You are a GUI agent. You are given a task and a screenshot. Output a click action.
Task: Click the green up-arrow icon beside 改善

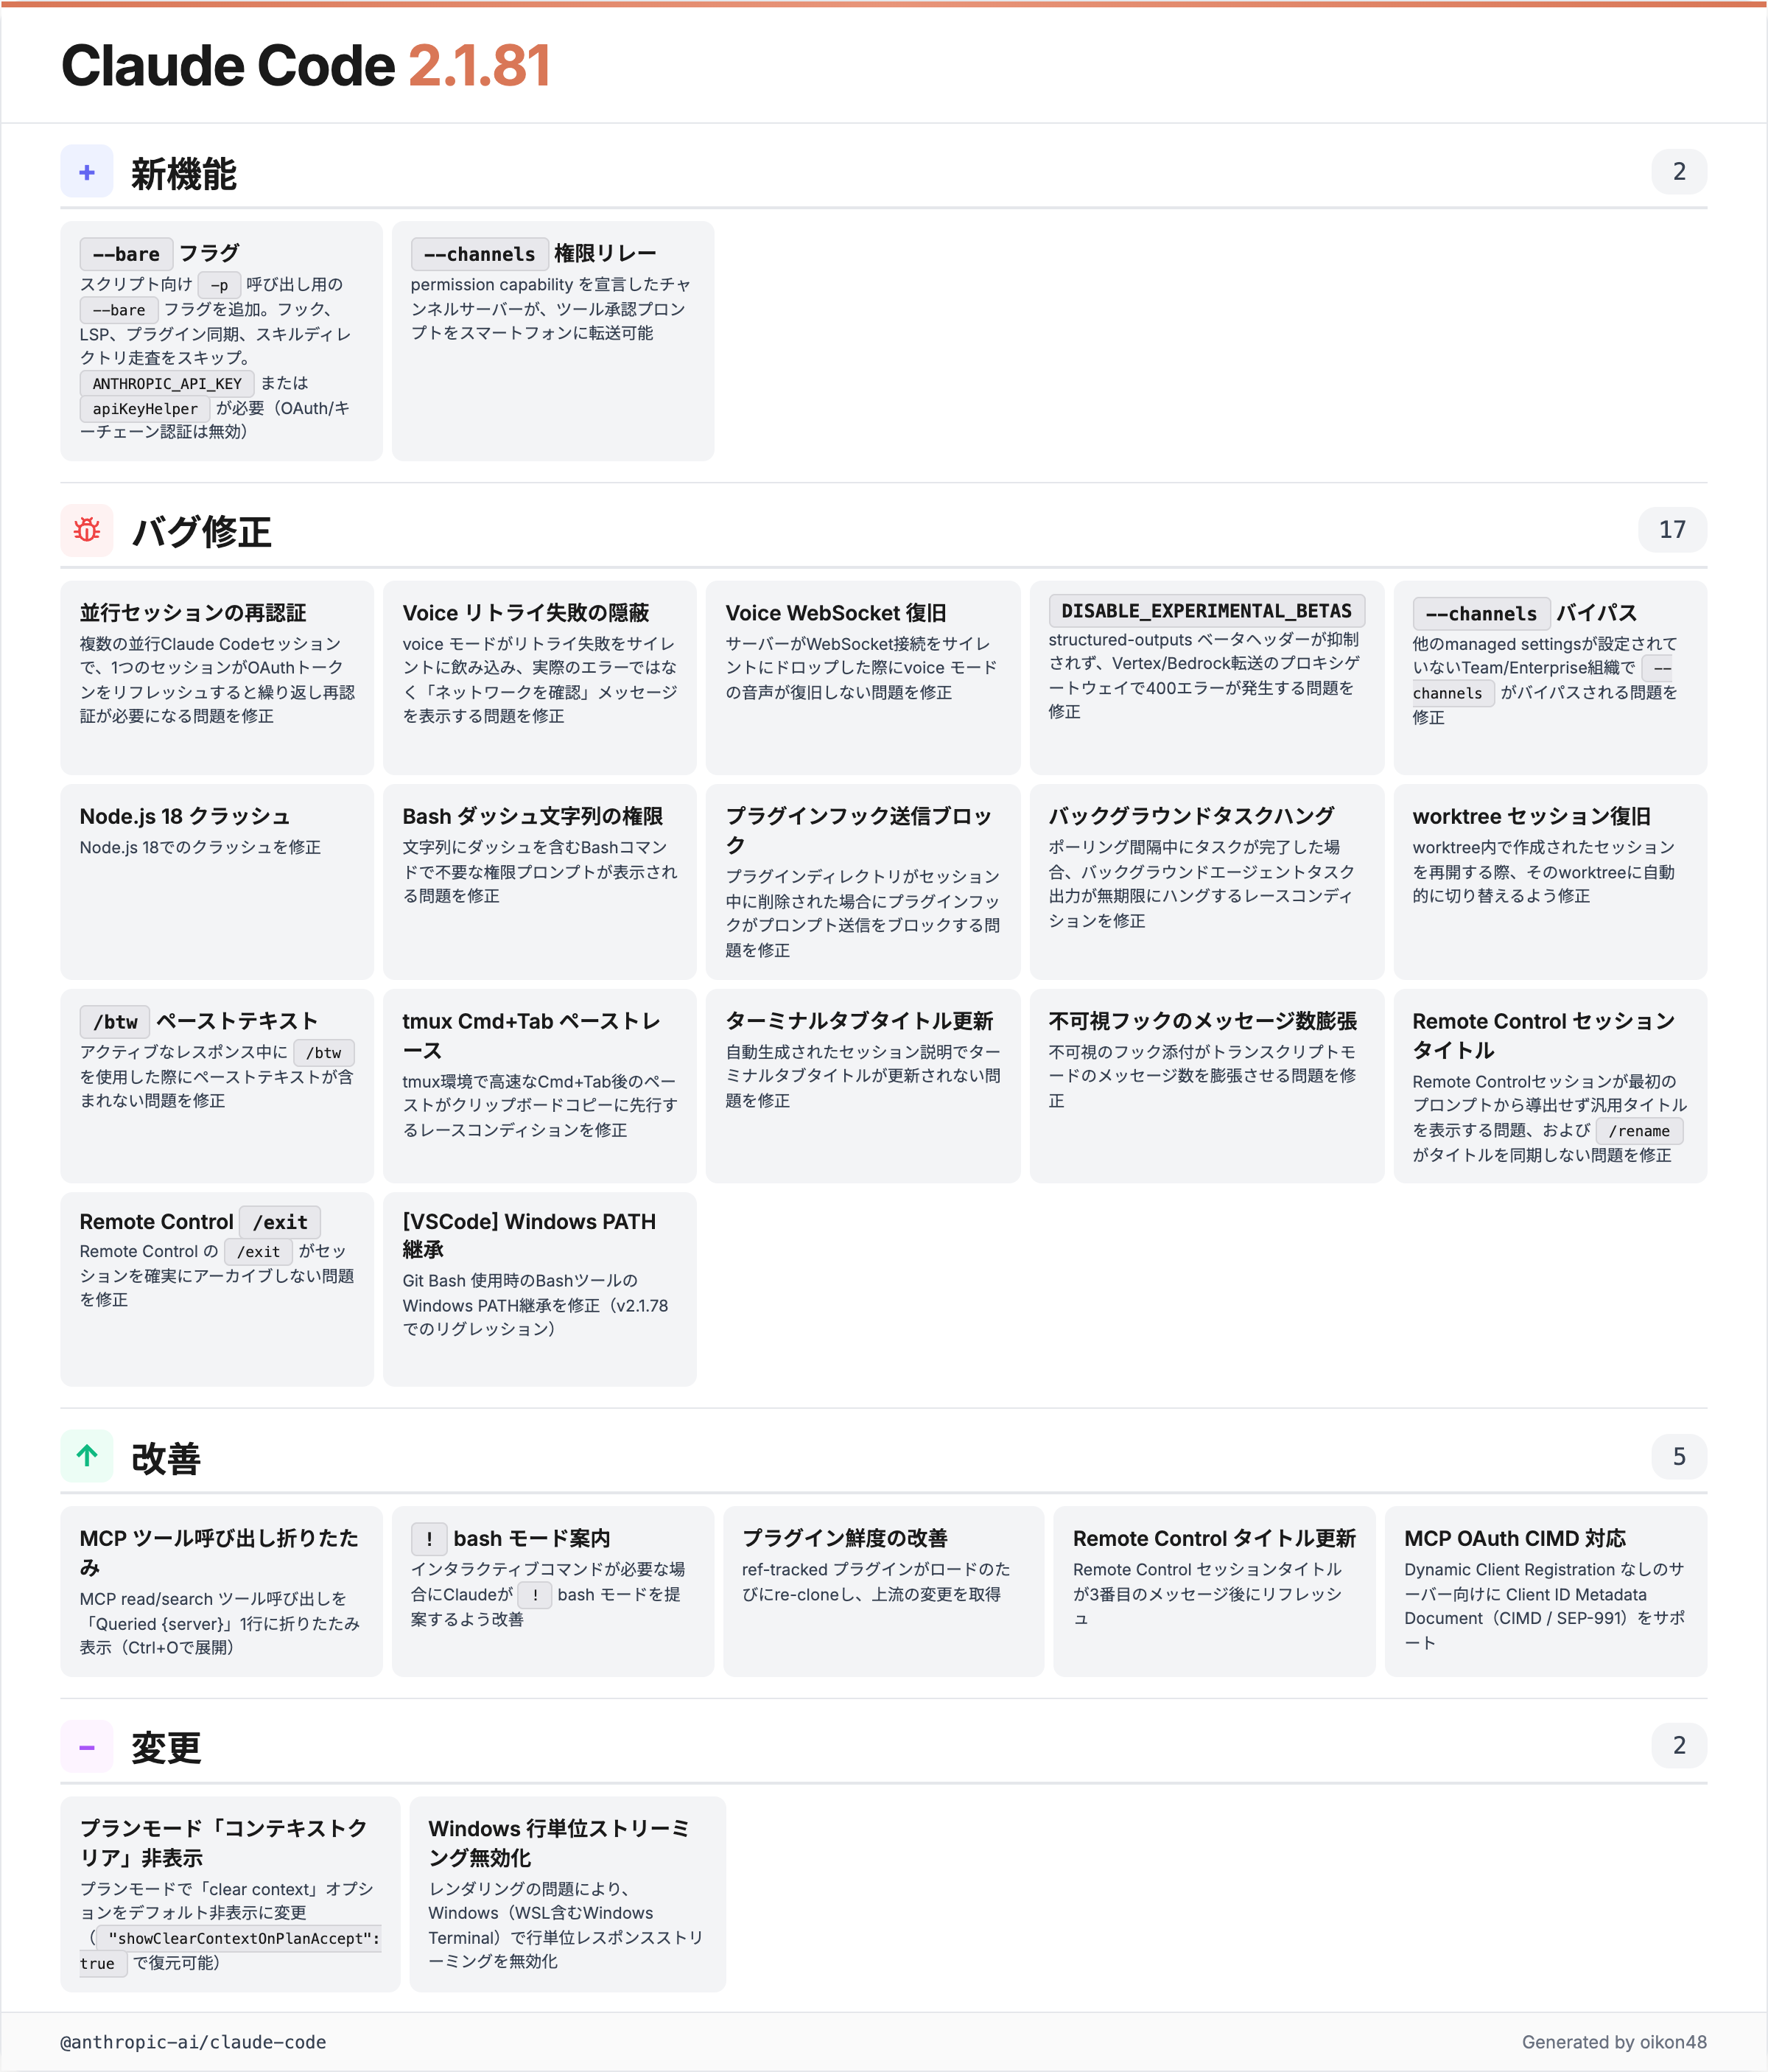87,1456
